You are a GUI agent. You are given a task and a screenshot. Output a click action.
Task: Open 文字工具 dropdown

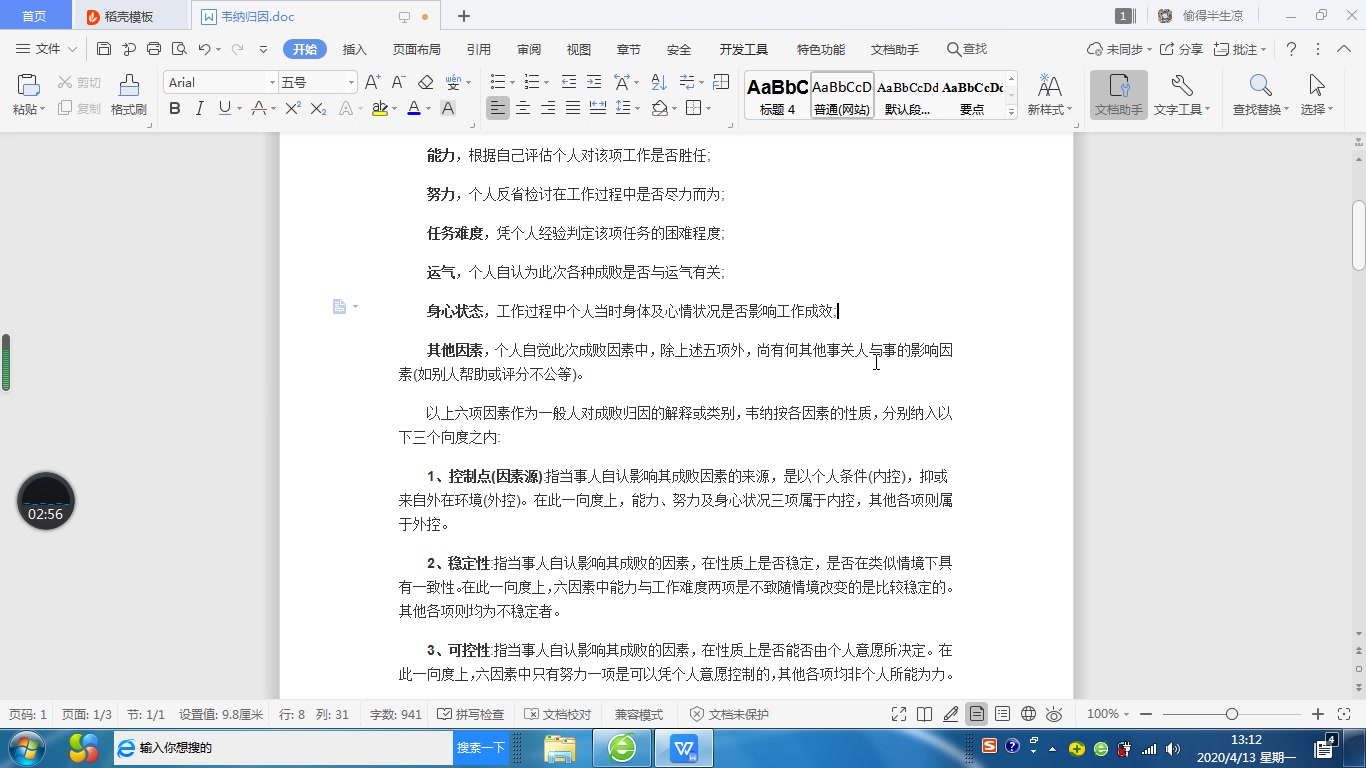(1182, 109)
